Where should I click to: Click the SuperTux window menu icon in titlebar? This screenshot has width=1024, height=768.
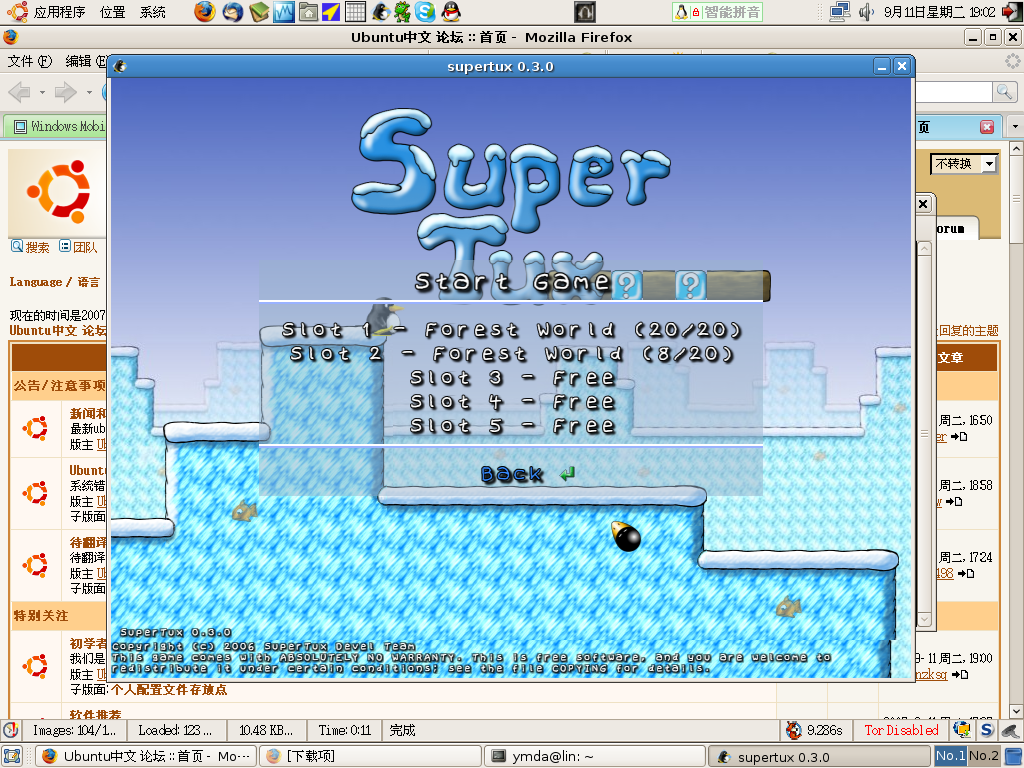click(x=120, y=66)
